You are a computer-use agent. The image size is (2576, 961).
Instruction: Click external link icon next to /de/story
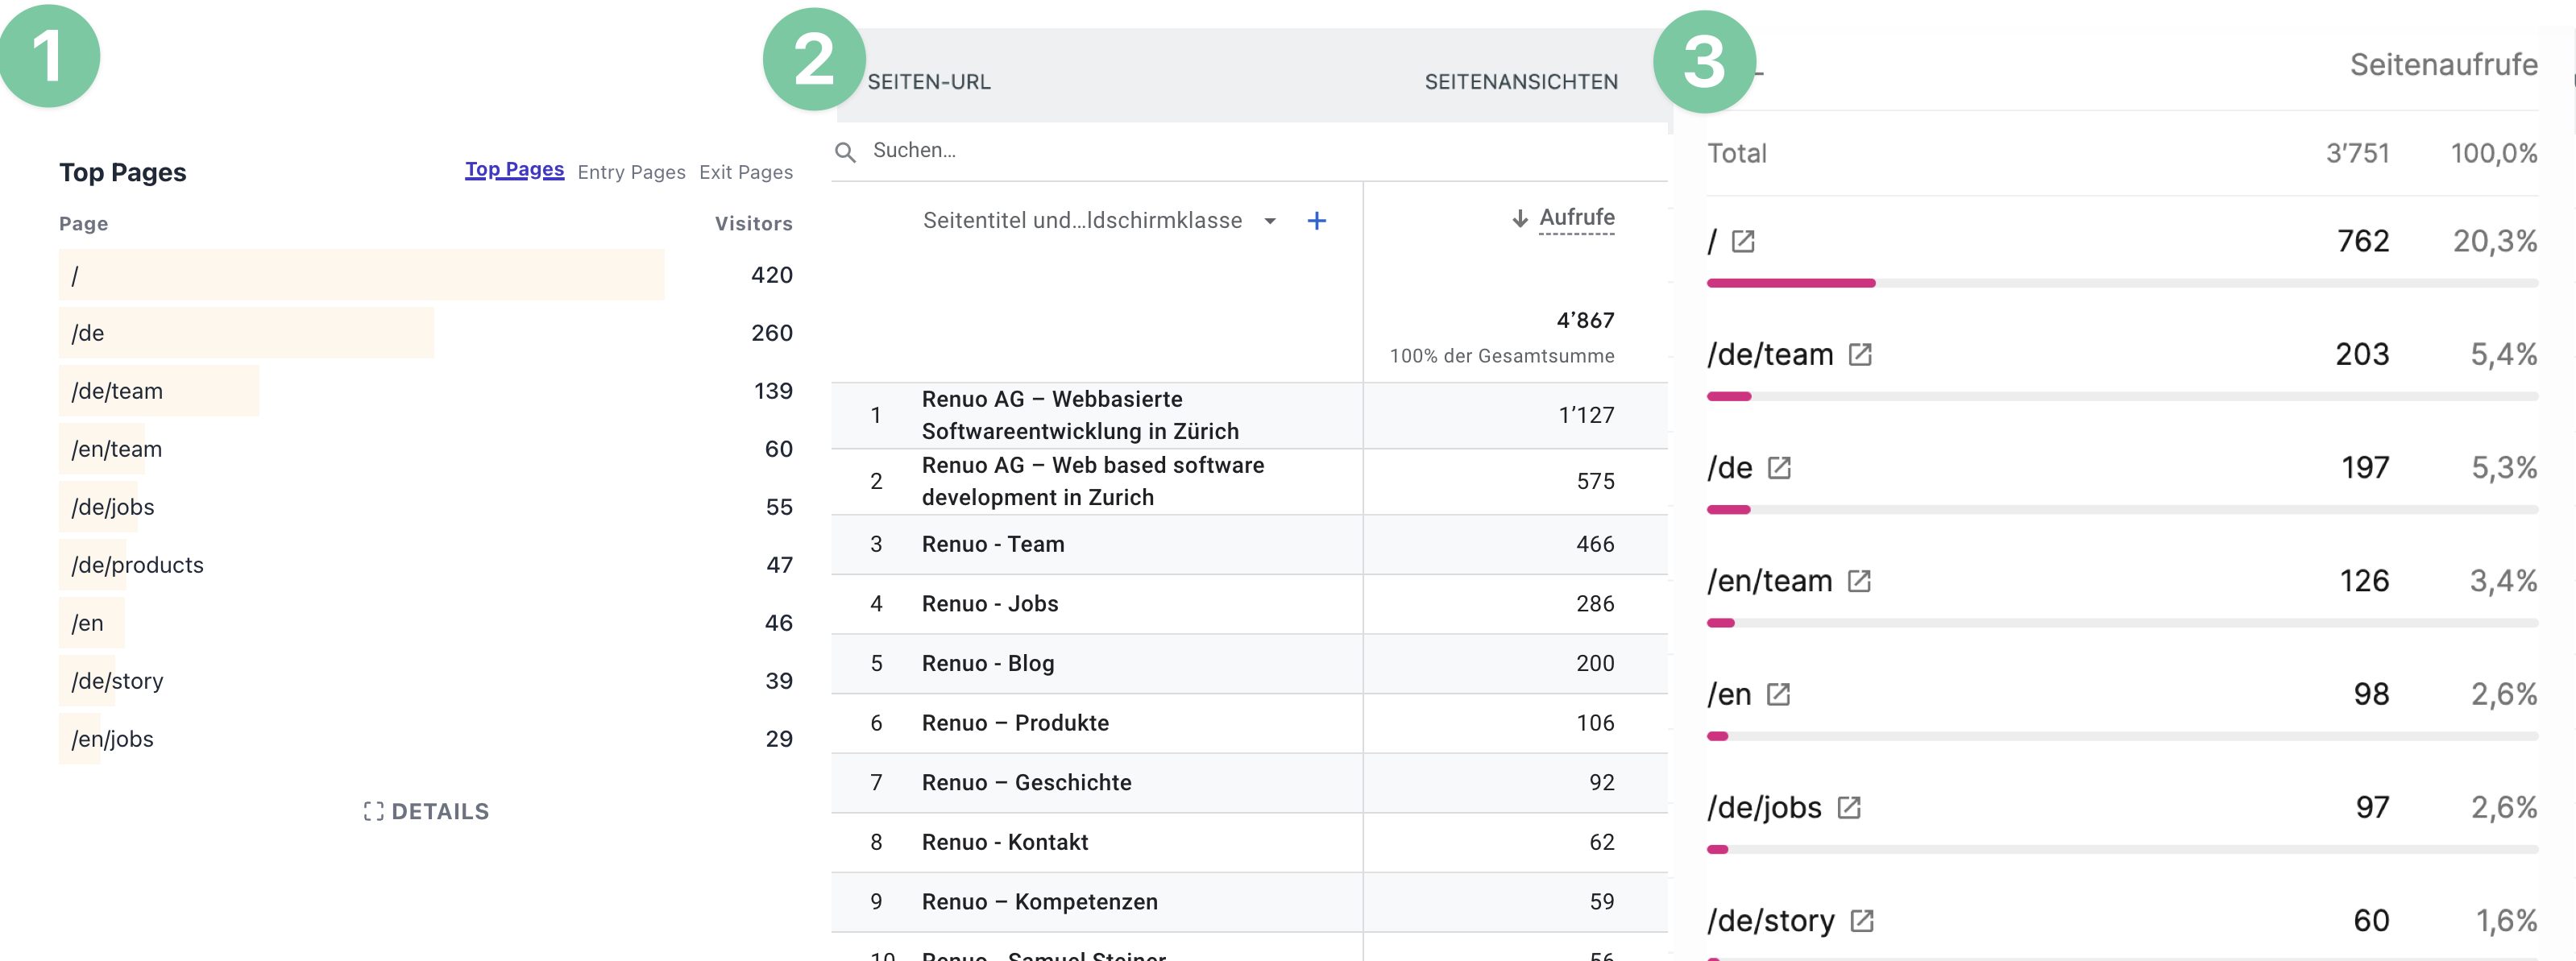1862,921
